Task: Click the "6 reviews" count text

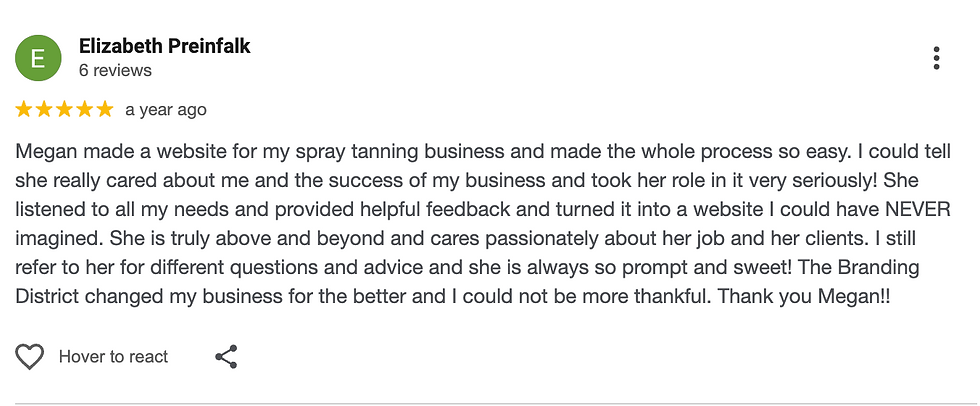Action: coord(115,71)
